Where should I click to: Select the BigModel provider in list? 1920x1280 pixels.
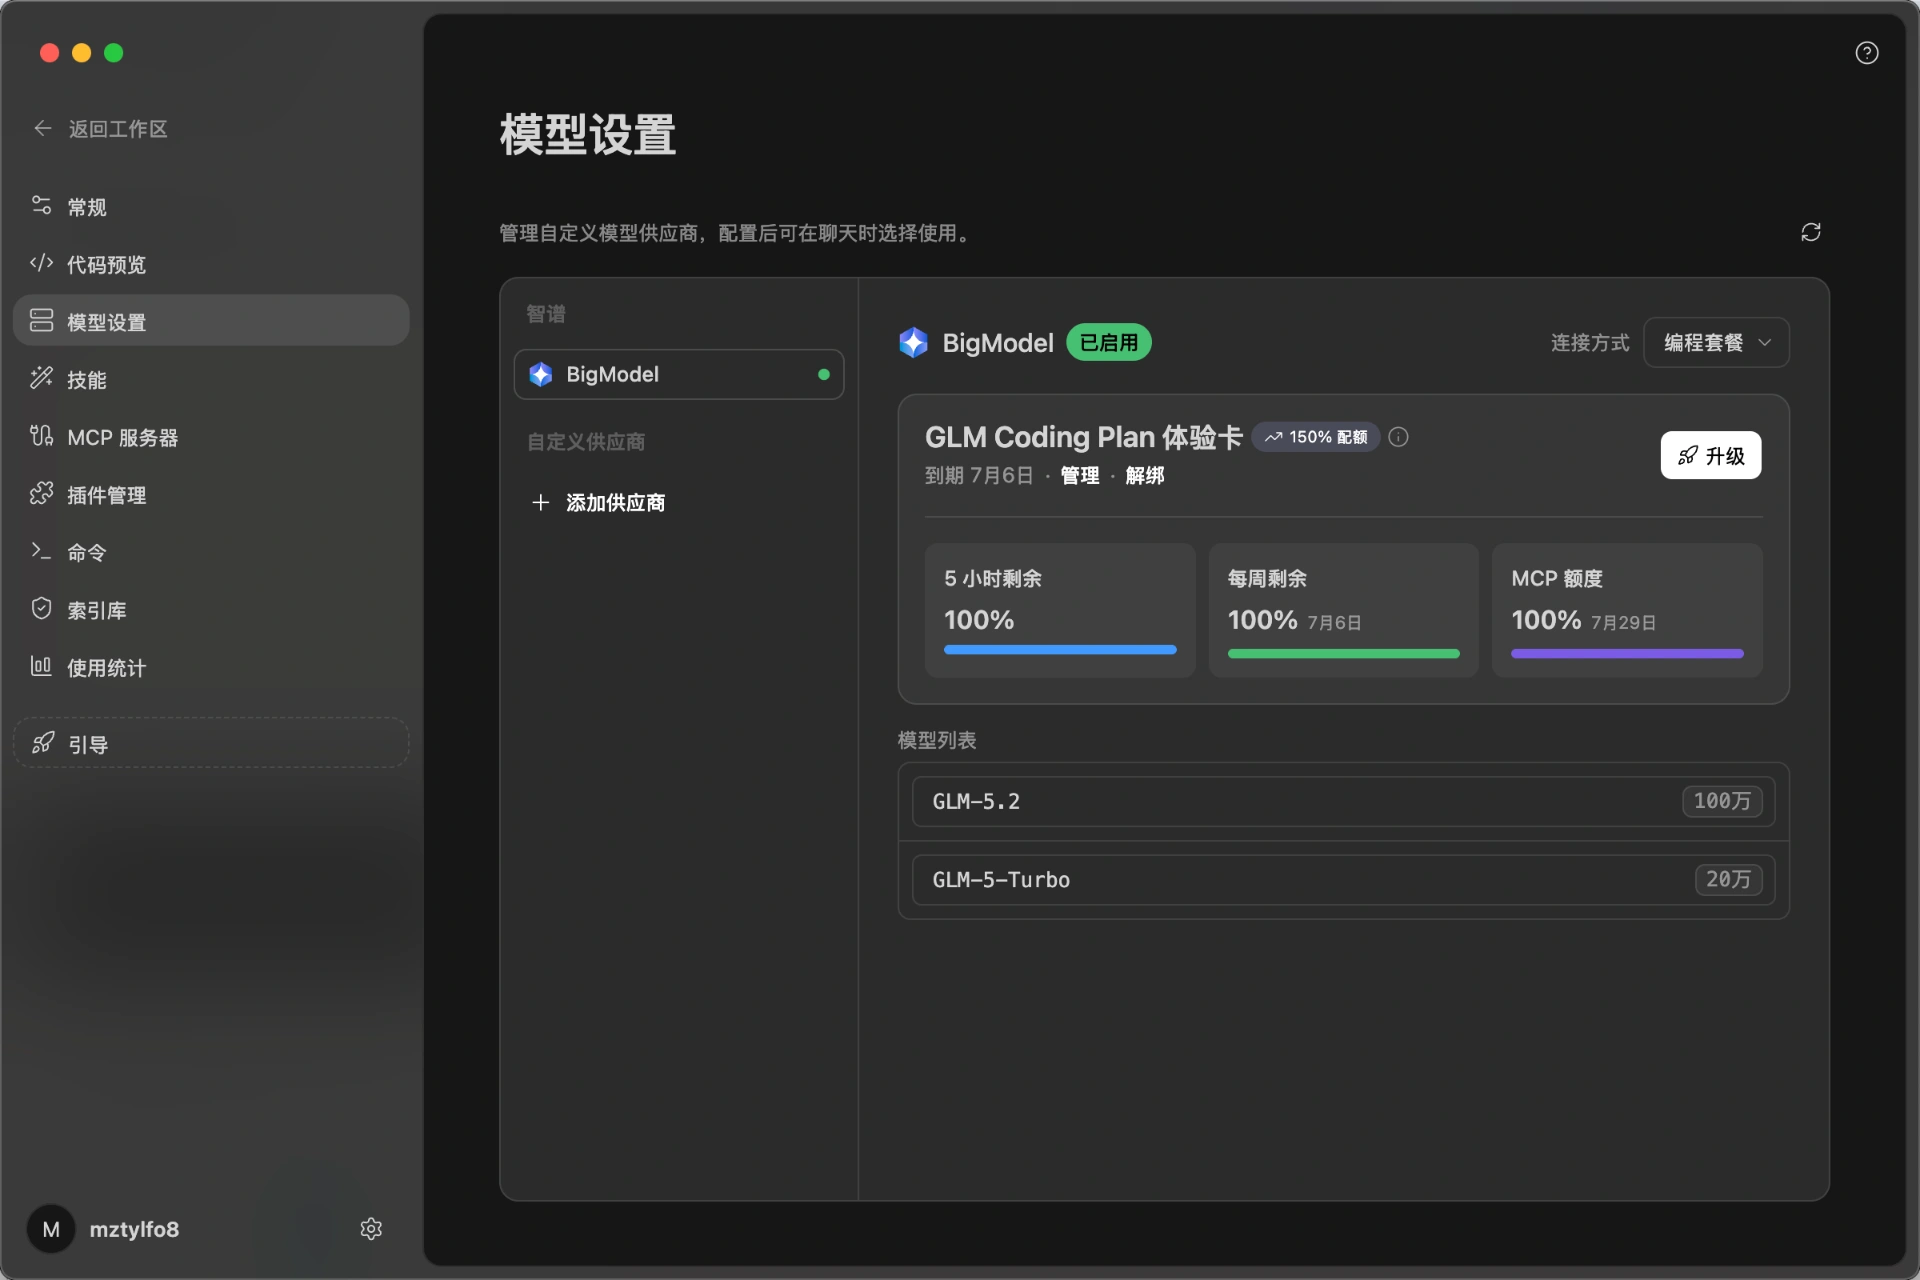click(x=679, y=375)
